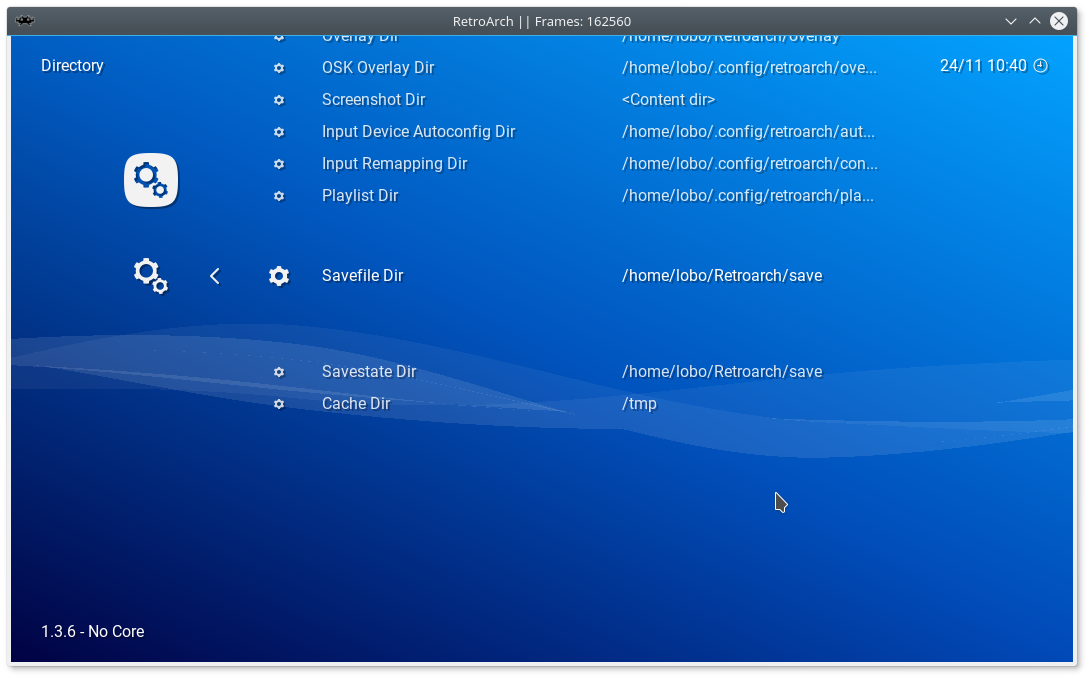Click the gear icon beside Screenshot Dir
This screenshot has height=679, width=1090.
pyautogui.click(x=279, y=100)
